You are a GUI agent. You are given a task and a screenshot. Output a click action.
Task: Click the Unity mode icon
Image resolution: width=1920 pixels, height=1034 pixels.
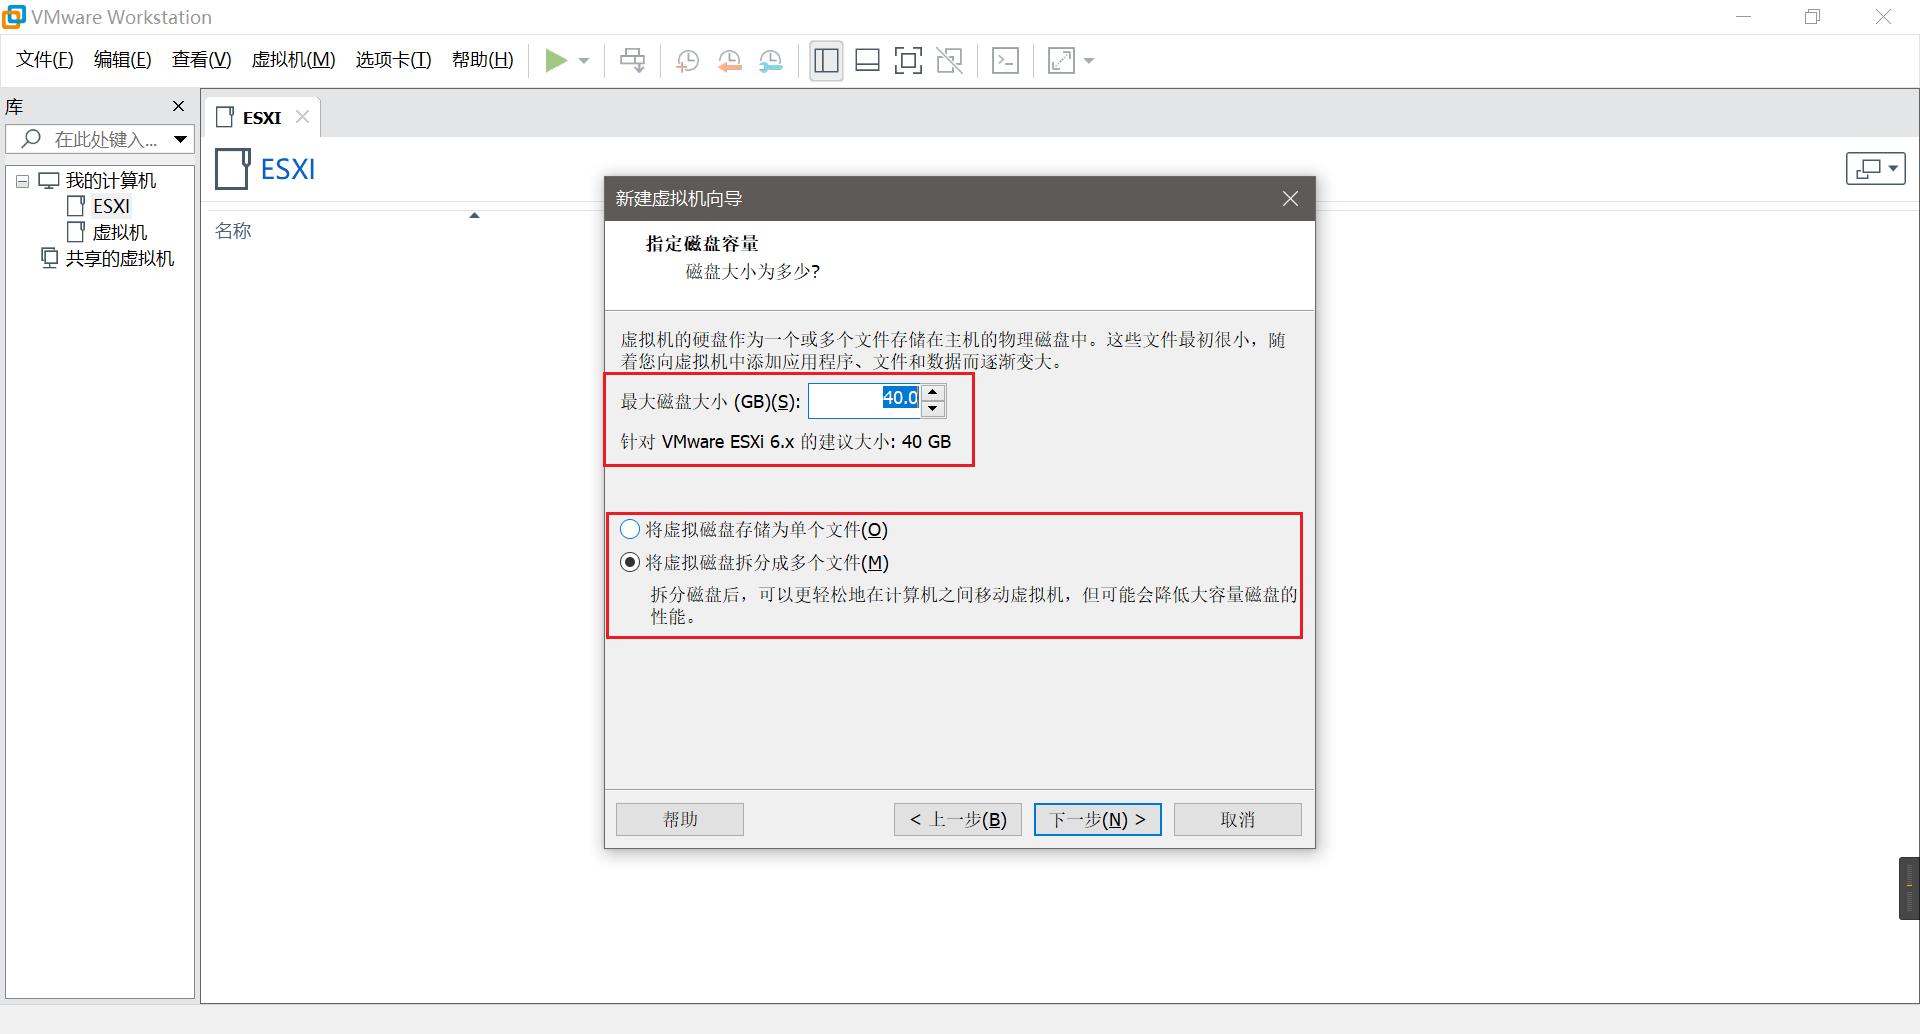click(949, 61)
